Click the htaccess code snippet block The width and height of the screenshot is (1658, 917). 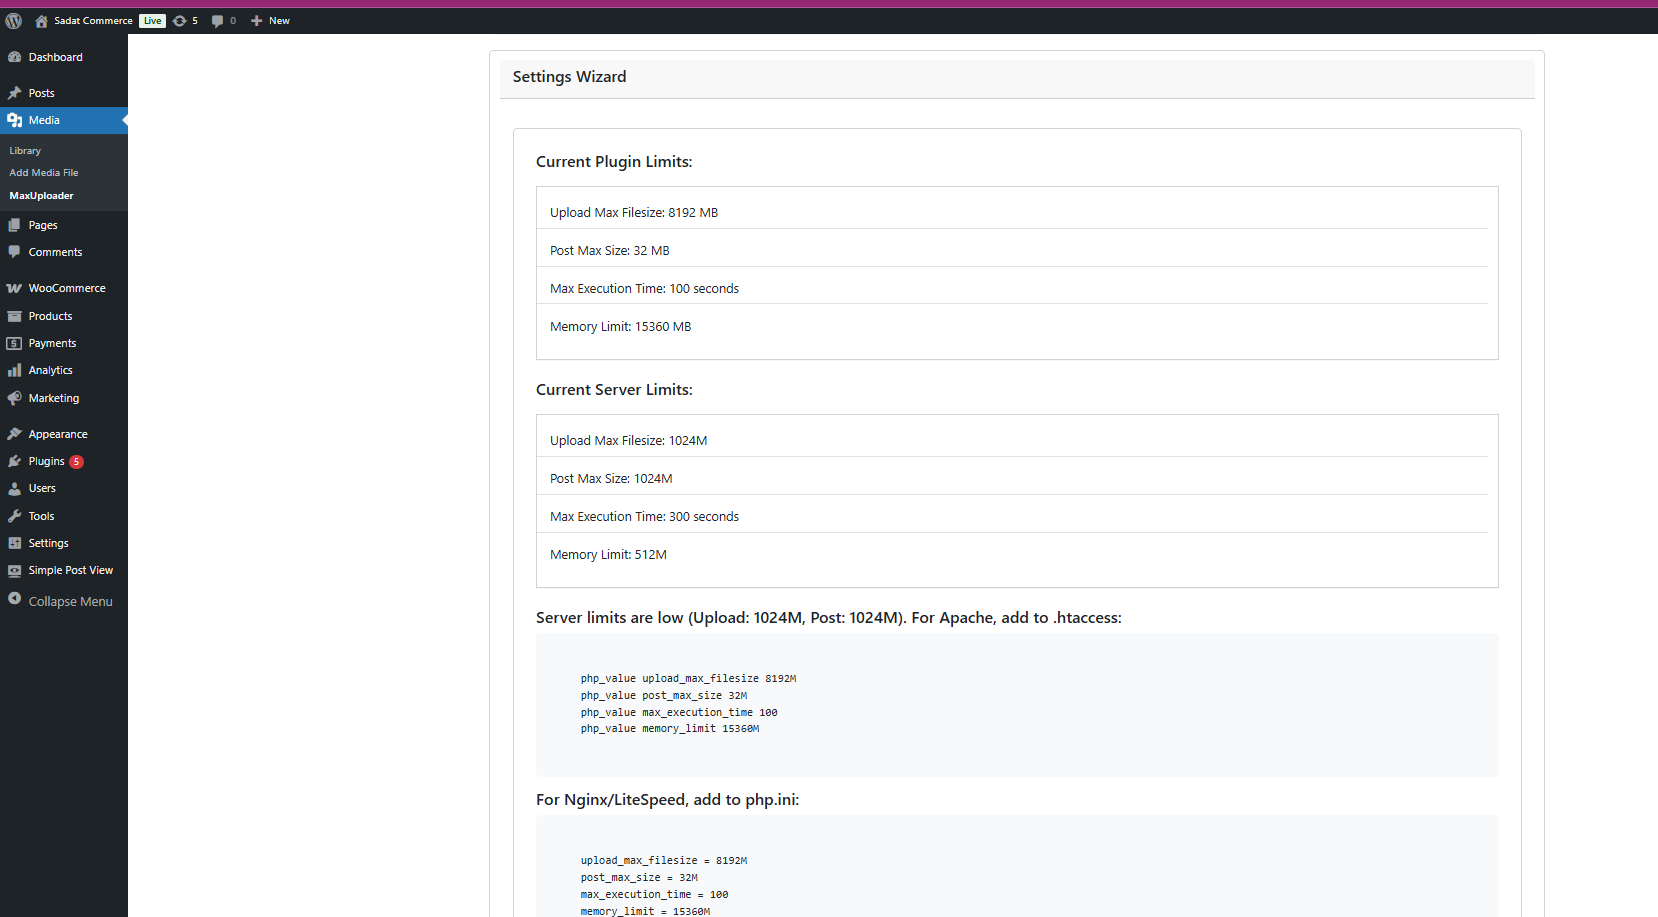[x=1016, y=704]
